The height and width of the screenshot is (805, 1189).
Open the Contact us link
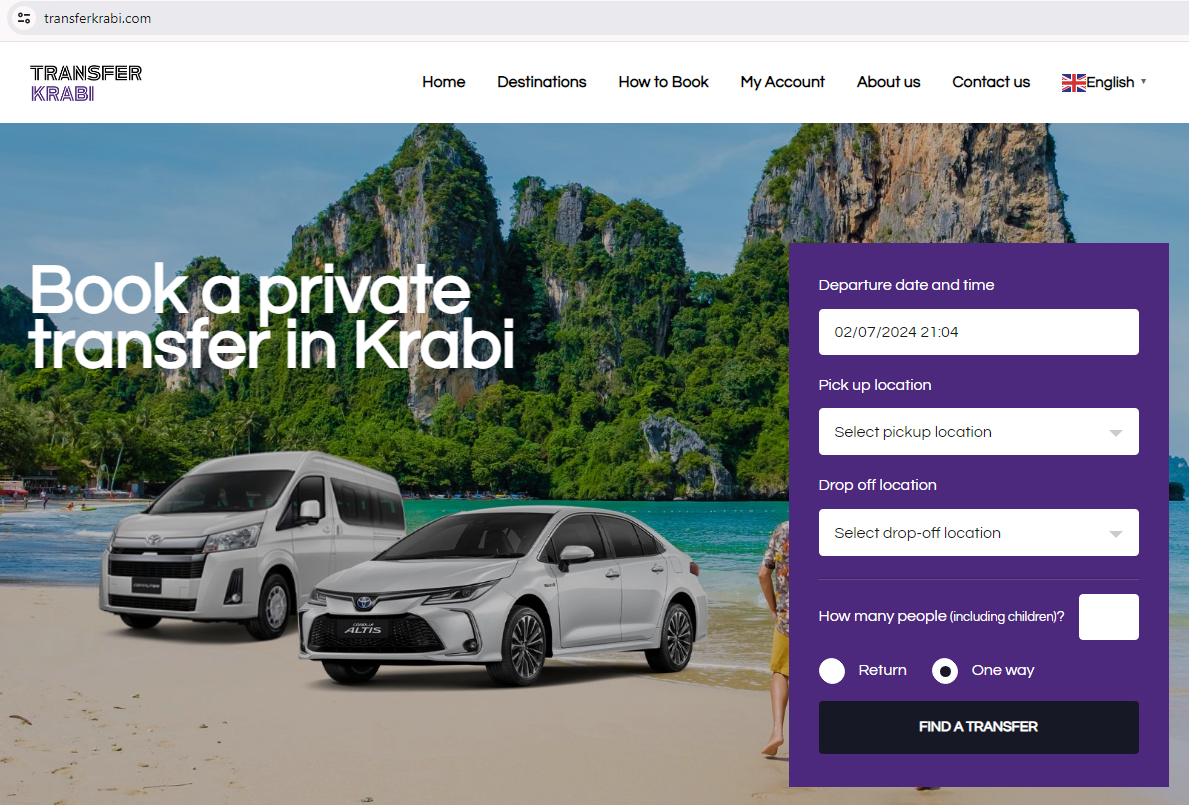991,82
